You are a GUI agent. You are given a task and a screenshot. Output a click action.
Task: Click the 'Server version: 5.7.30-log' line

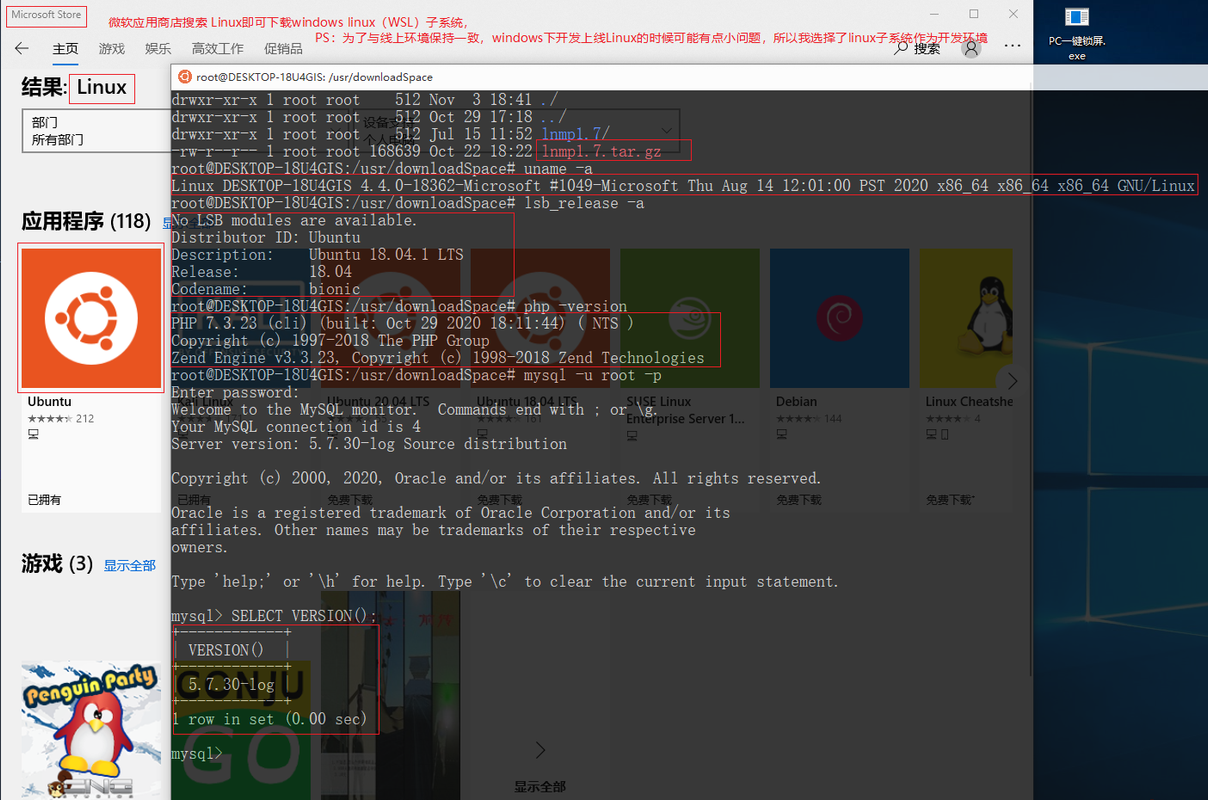pyautogui.click(x=369, y=444)
